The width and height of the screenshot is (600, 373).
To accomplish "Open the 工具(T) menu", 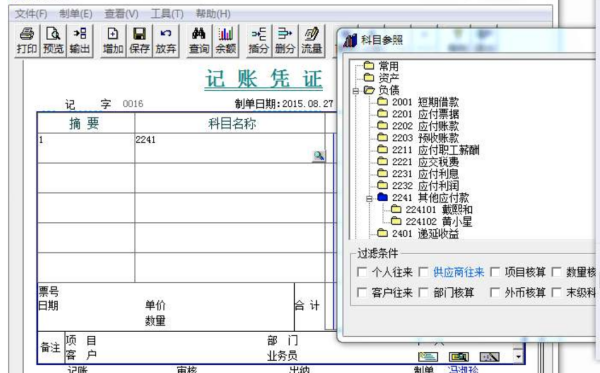I will [167, 14].
